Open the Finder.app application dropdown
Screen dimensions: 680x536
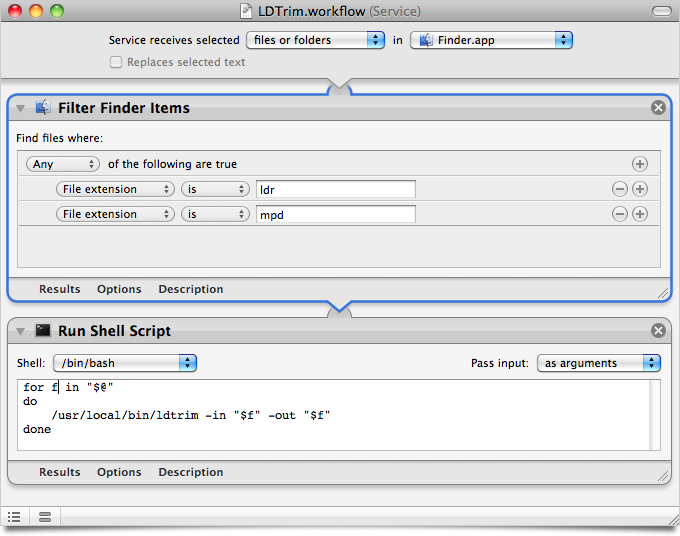click(x=491, y=40)
